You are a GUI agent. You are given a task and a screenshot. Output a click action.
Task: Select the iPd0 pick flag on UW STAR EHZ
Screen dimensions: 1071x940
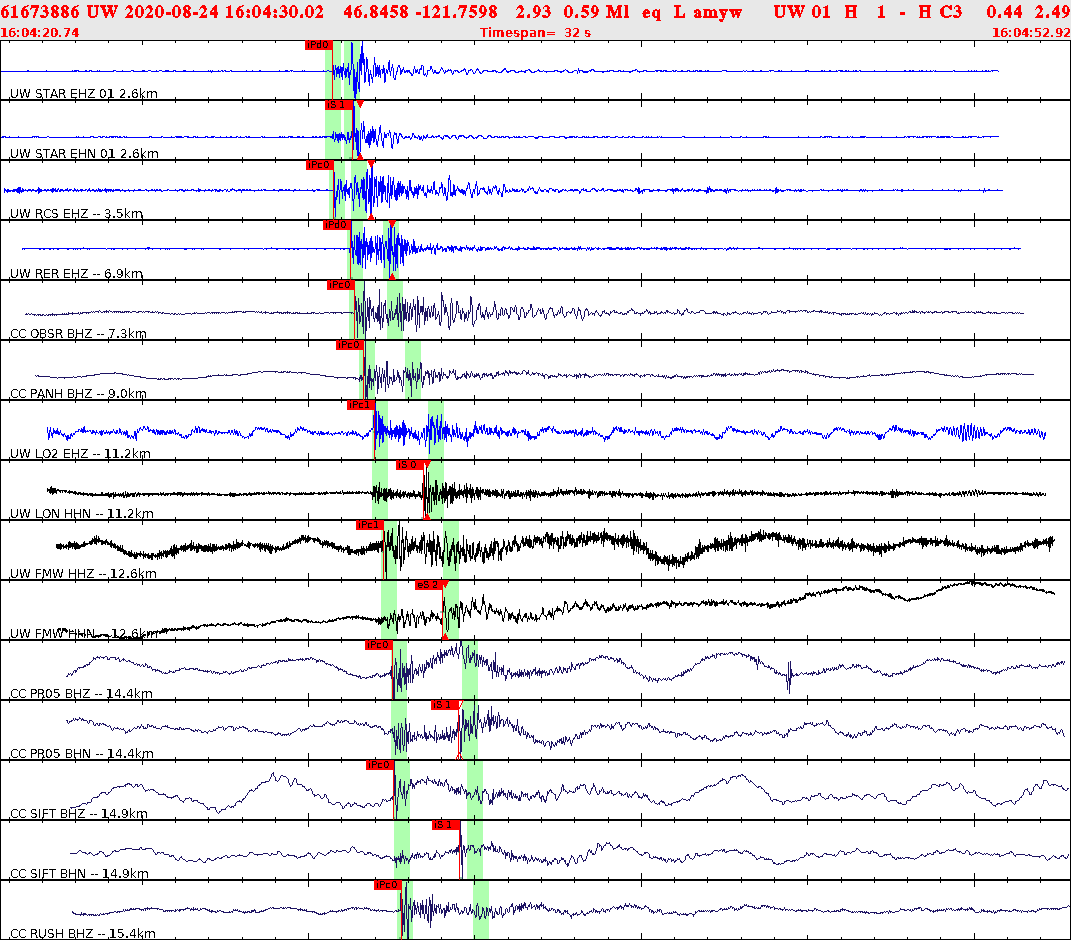pos(319,45)
